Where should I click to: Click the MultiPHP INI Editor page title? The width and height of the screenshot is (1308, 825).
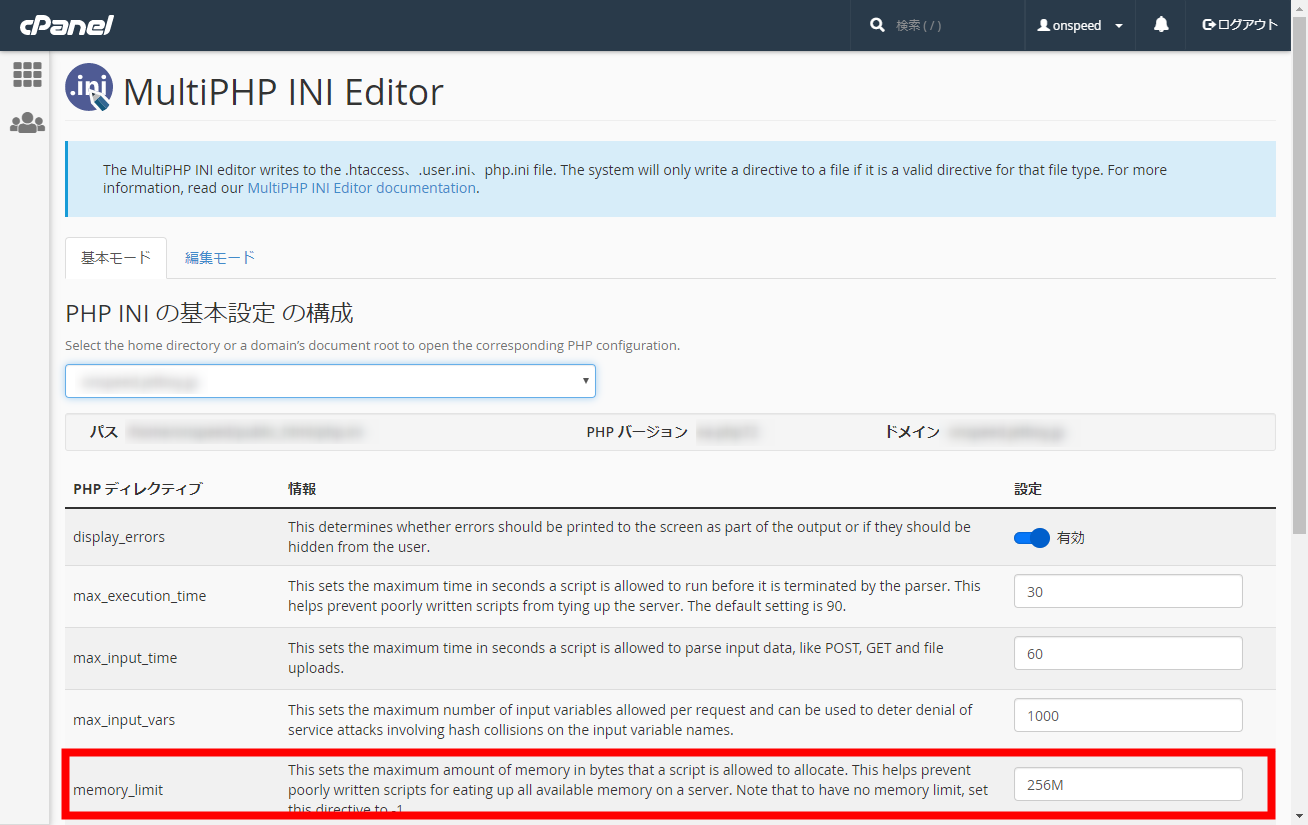pyautogui.click(x=283, y=92)
